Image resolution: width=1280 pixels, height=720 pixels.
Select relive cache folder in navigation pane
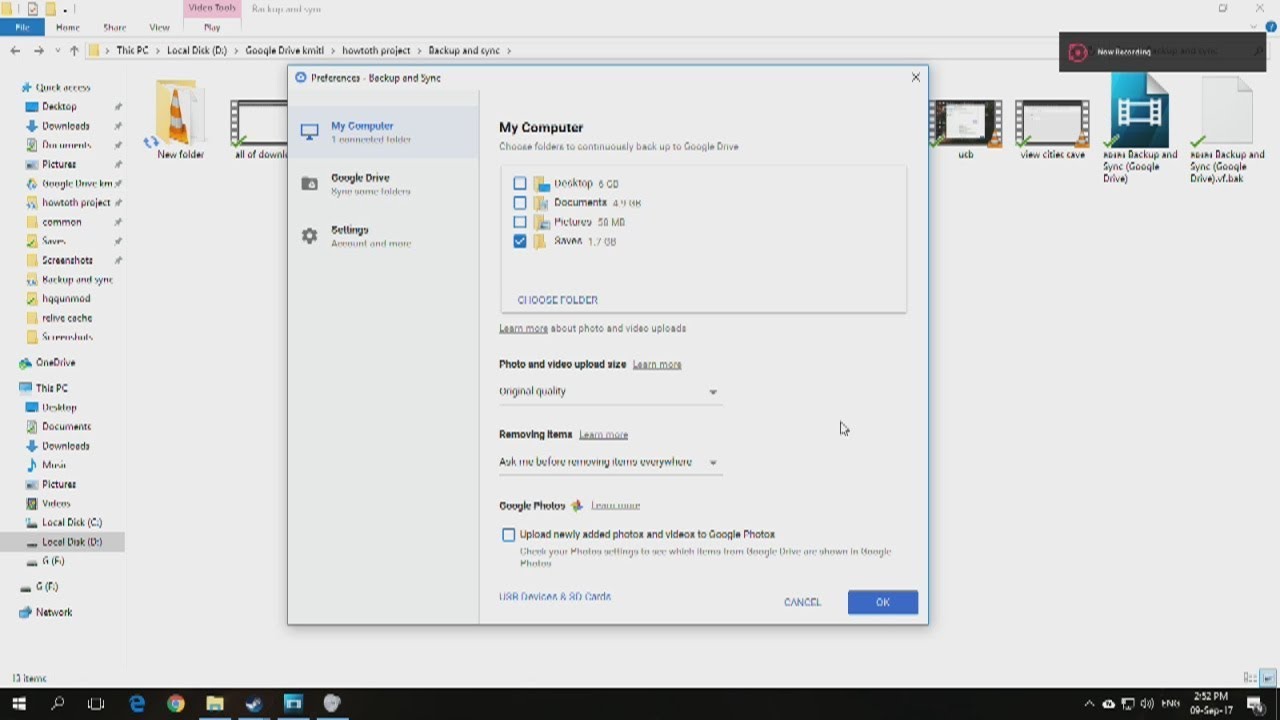click(x=67, y=318)
